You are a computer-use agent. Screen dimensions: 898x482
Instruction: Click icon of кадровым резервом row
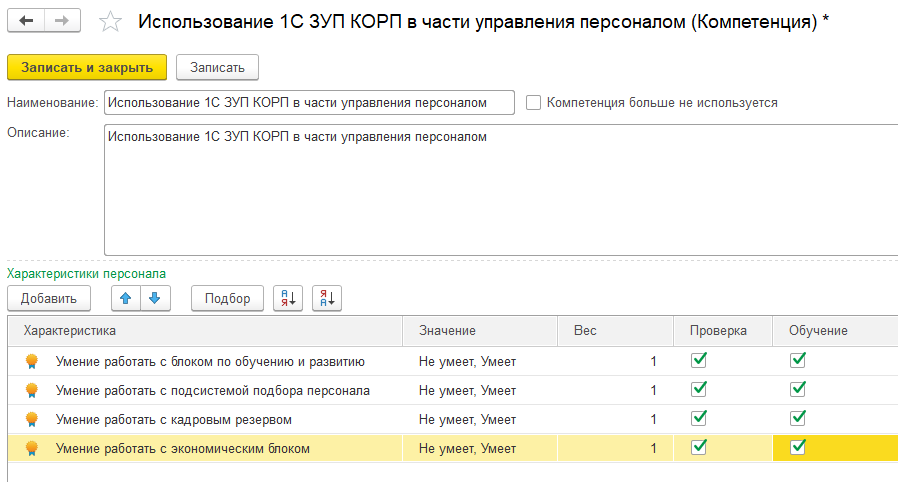32,420
